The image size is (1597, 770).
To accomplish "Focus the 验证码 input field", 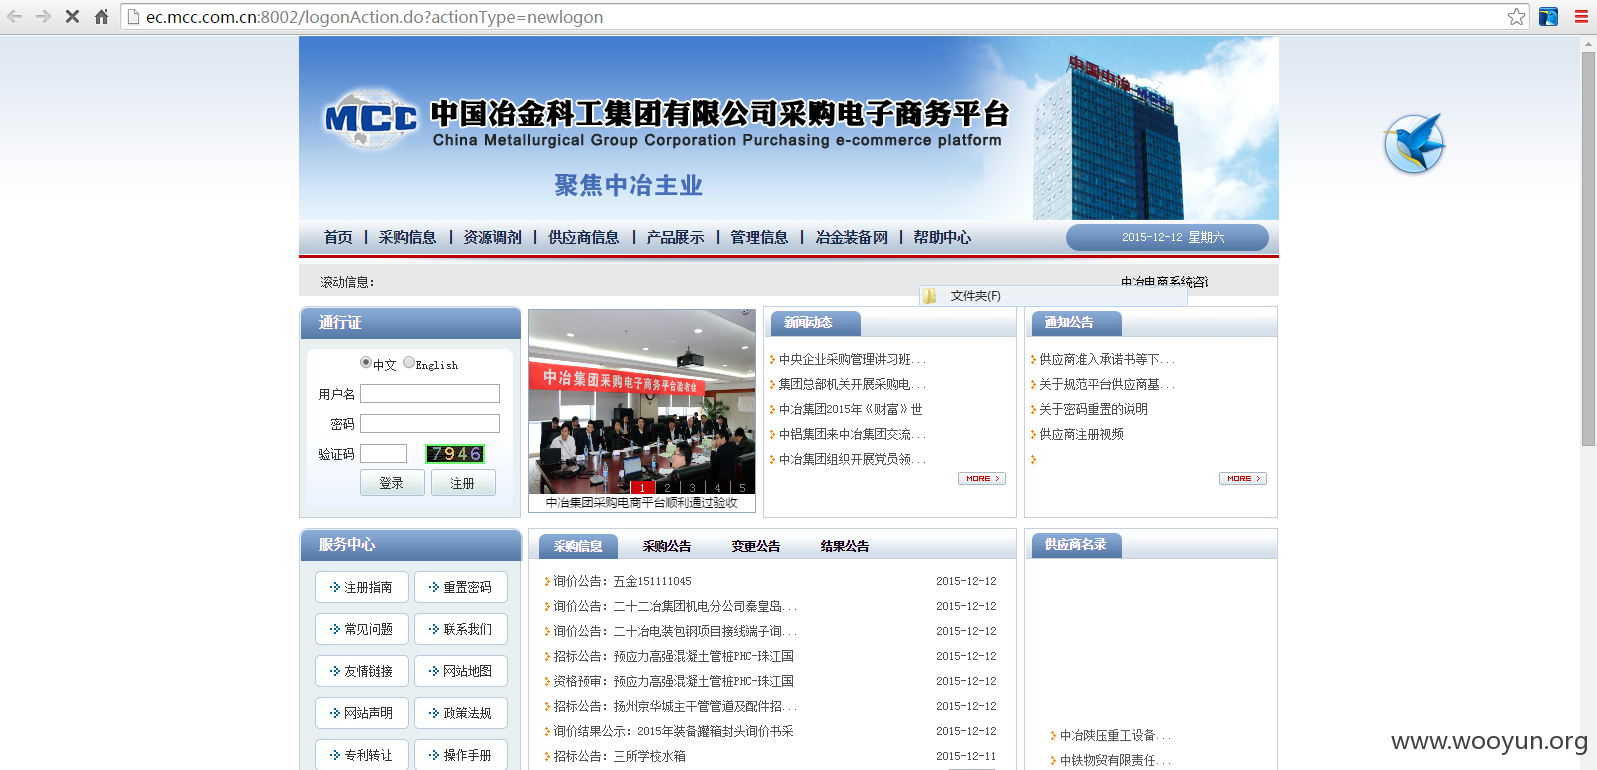I will point(384,454).
